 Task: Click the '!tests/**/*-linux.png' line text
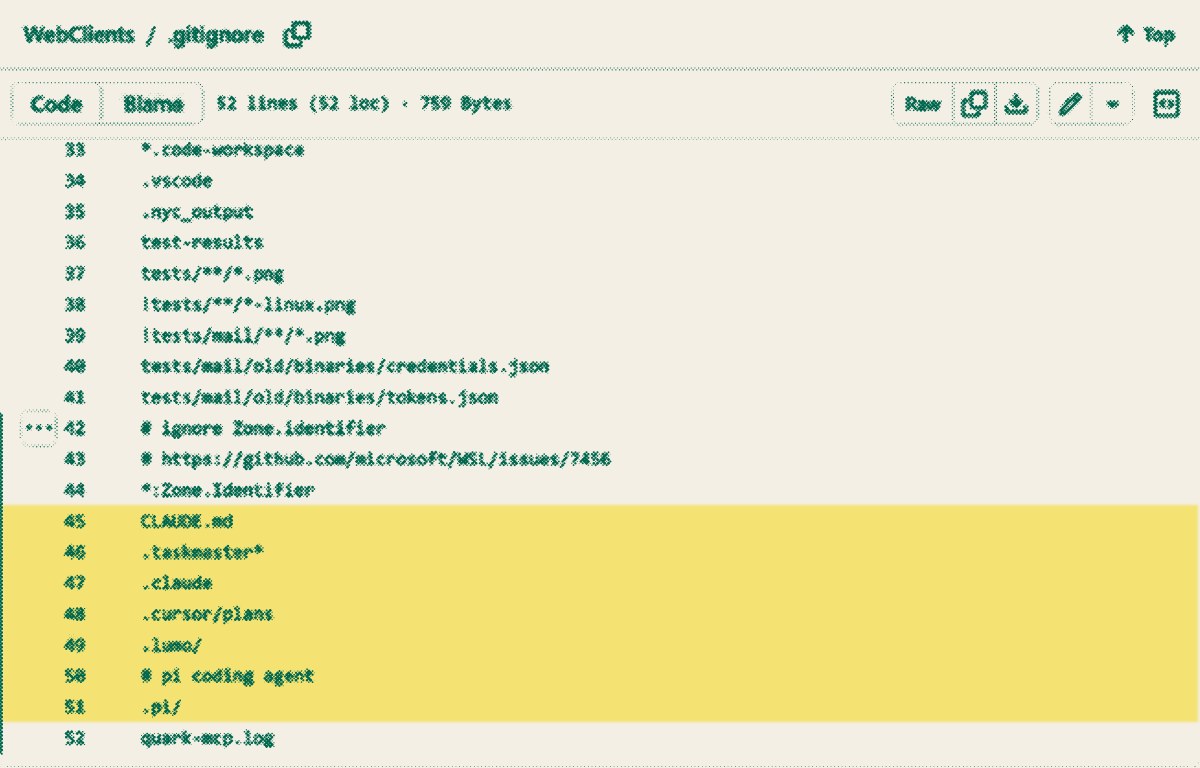click(x=248, y=305)
